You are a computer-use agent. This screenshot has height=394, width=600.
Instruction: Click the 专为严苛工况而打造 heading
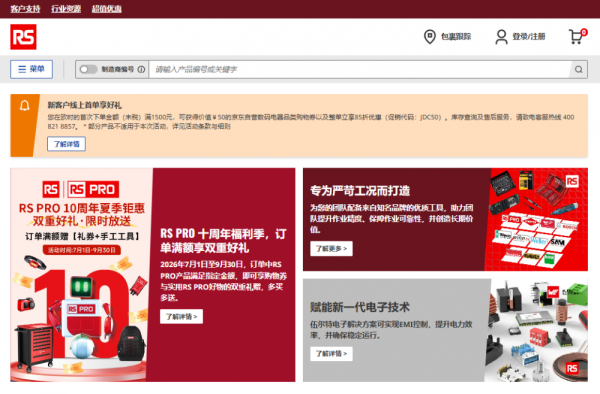pyautogui.click(x=360, y=190)
